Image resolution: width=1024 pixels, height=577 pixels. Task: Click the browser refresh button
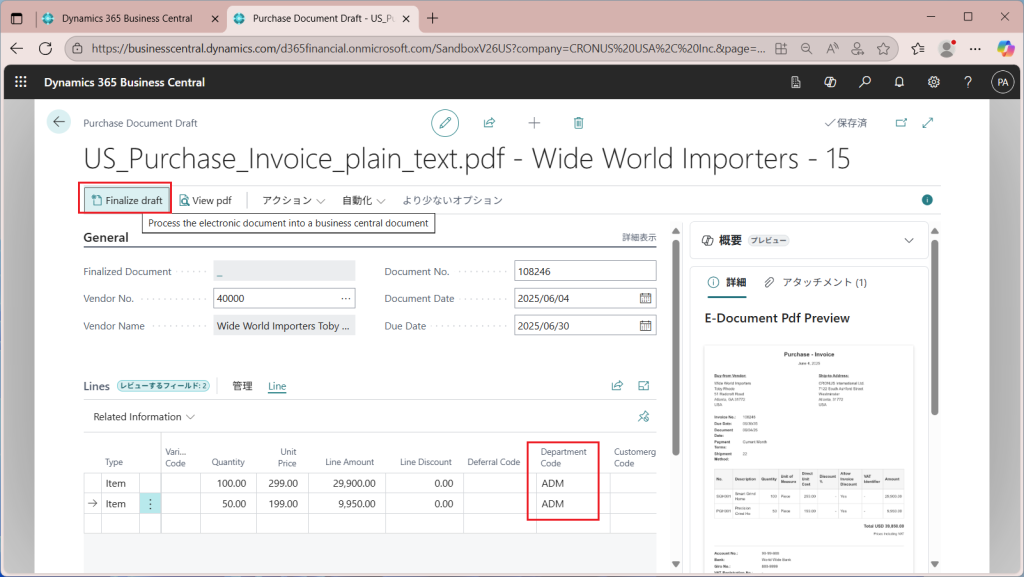[45, 48]
